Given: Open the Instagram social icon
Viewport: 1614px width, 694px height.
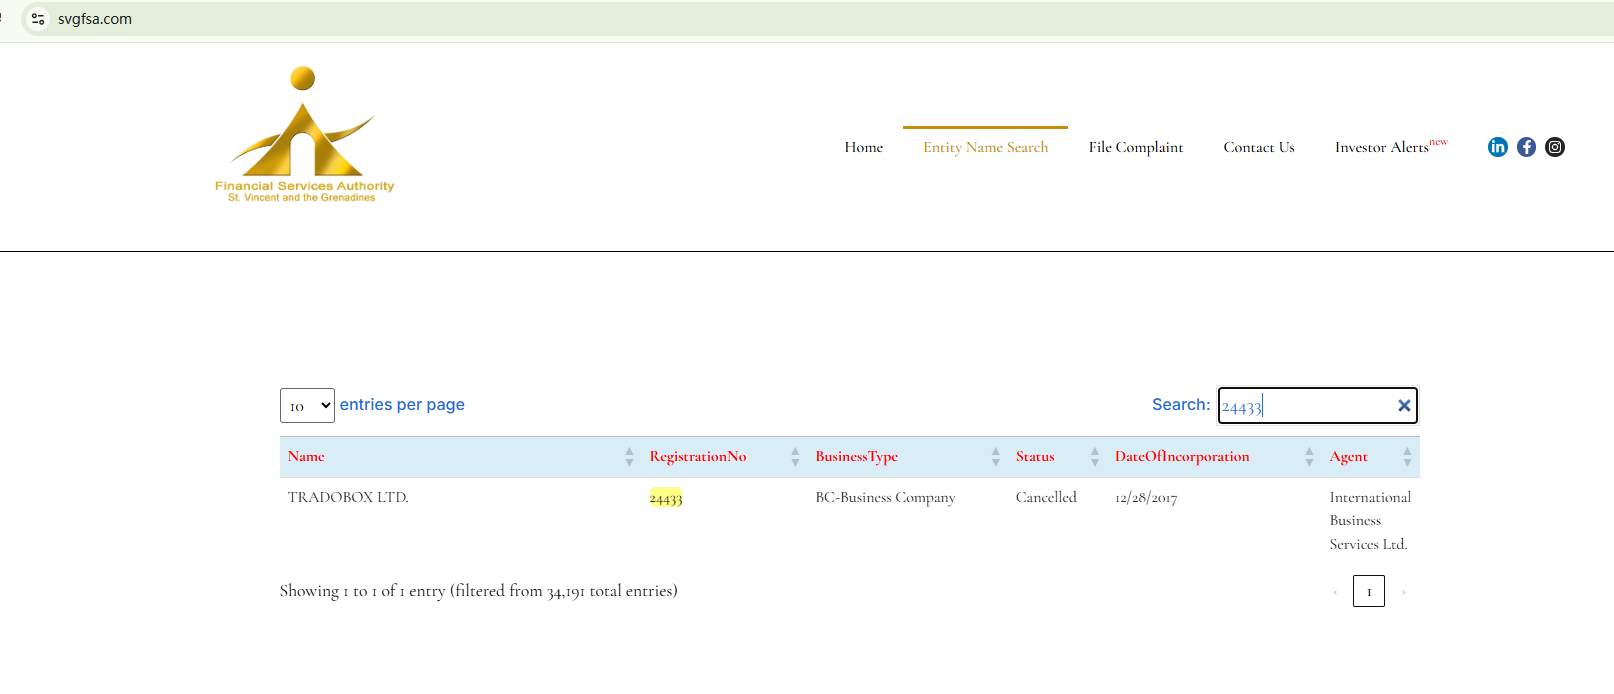Looking at the screenshot, I should tap(1555, 147).
